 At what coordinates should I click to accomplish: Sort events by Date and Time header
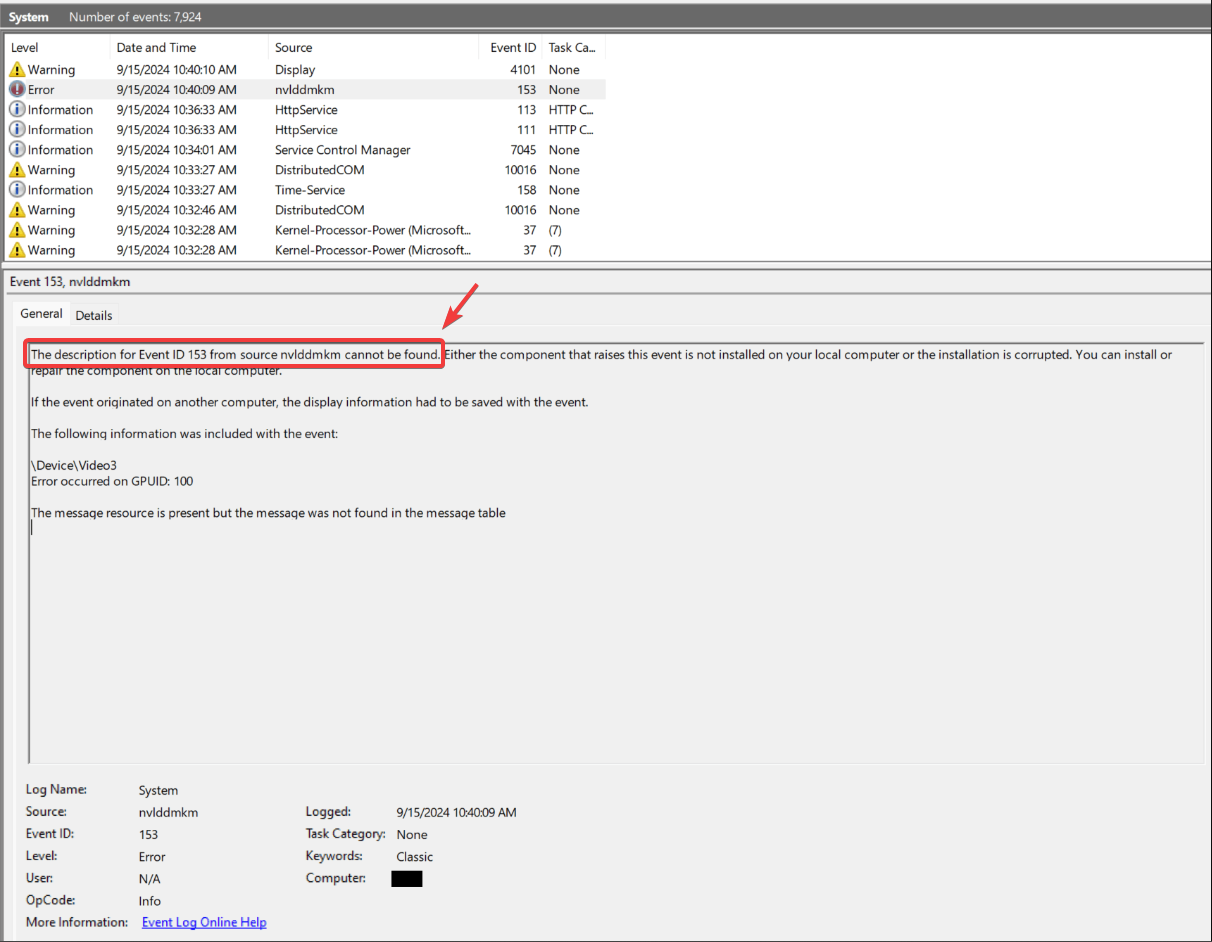[x=189, y=48]
